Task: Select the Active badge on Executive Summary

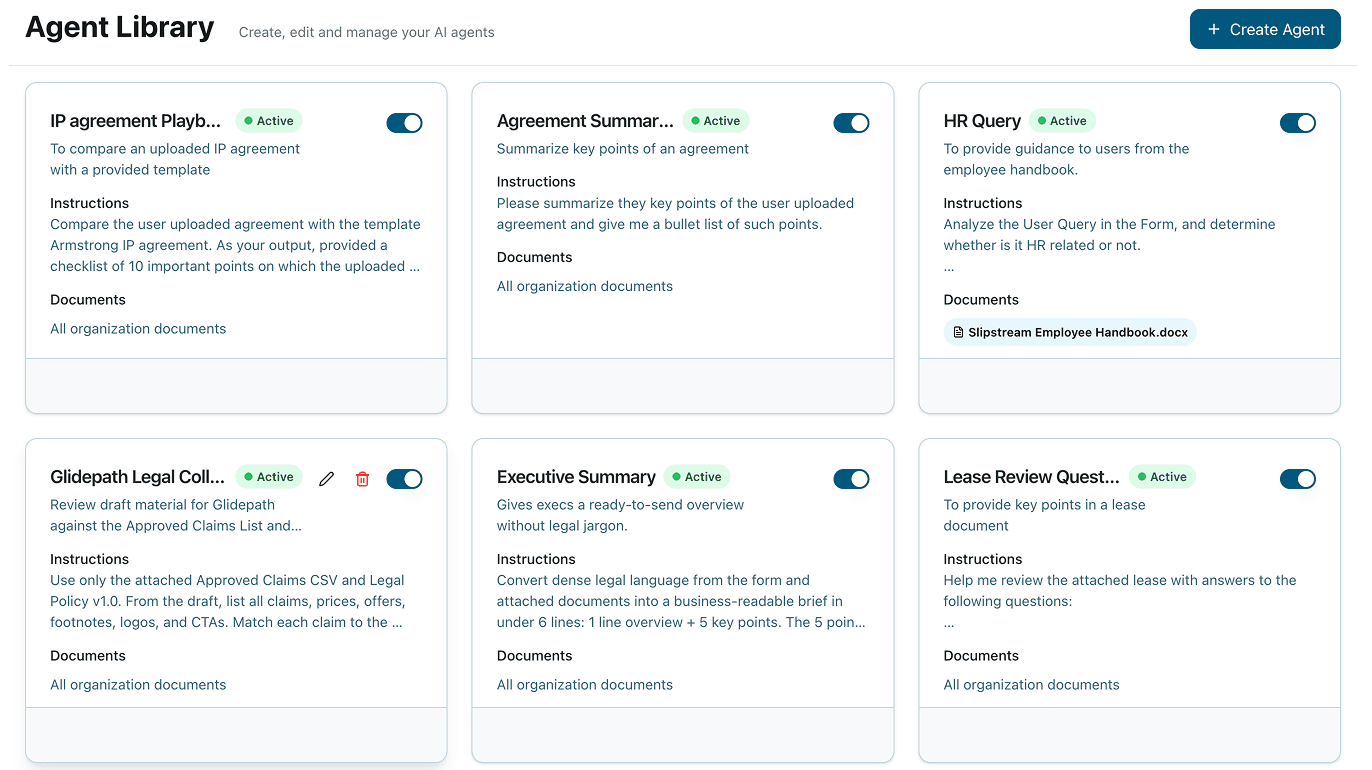Action: coord(697,477)
